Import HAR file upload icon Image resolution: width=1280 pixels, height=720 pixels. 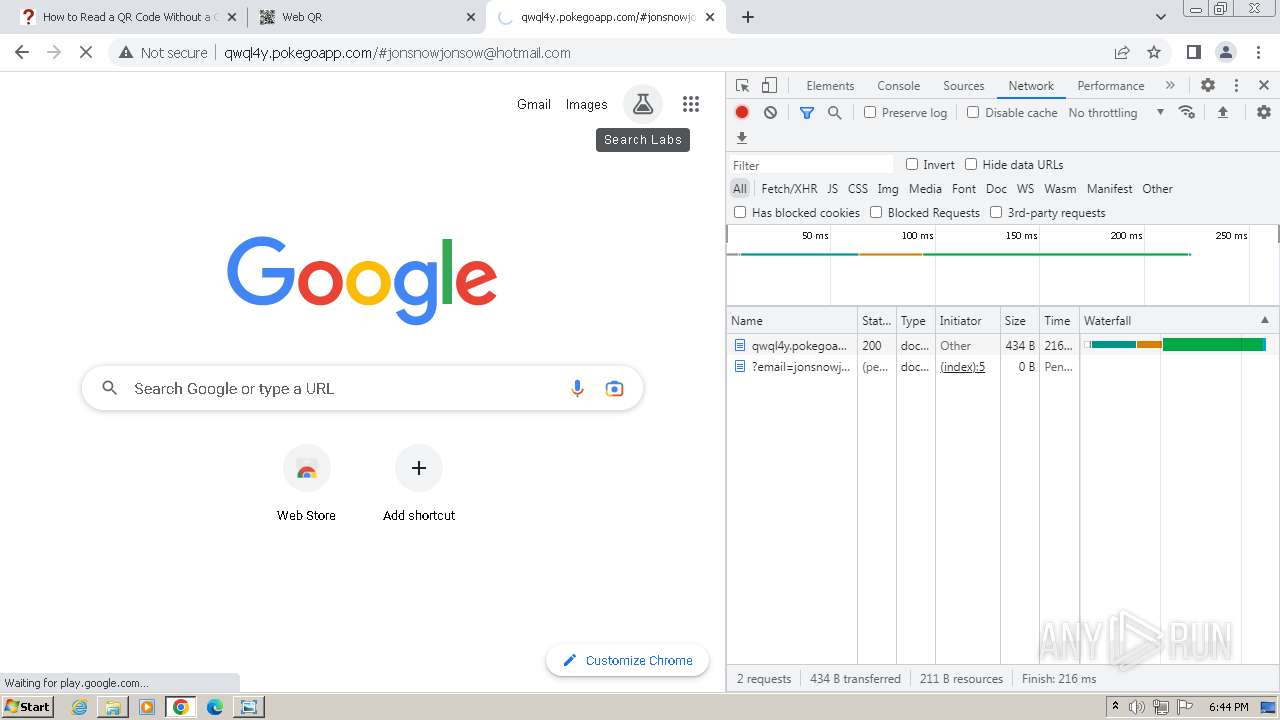(1222, 112)
